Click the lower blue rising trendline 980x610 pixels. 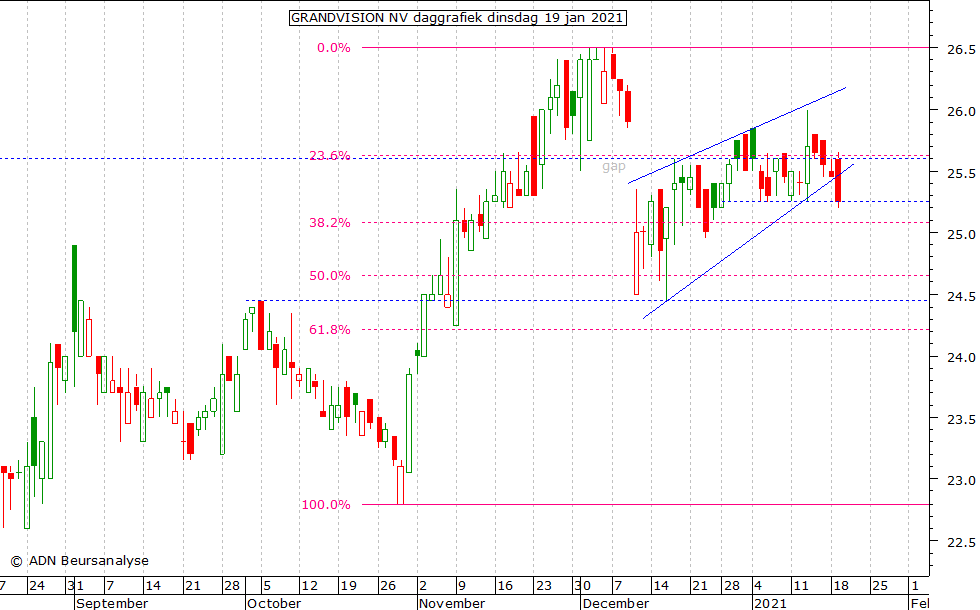click(748, 241)
